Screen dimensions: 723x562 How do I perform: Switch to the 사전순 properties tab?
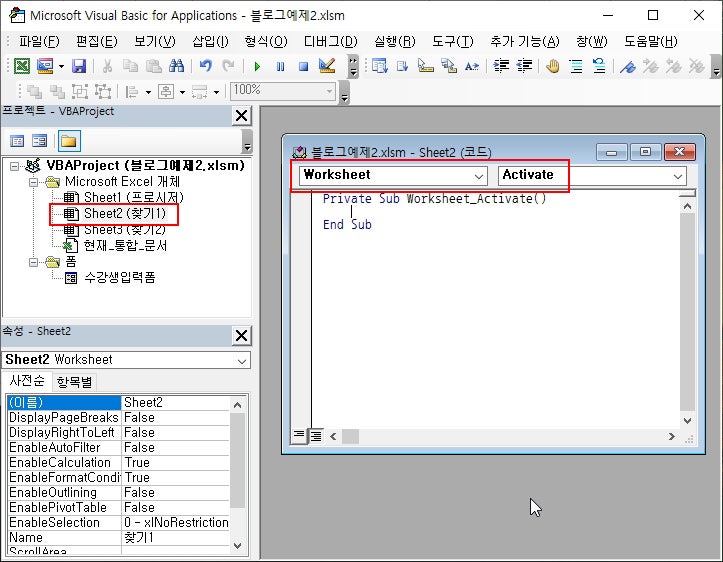pyautogui.click(x=27, y=381)
